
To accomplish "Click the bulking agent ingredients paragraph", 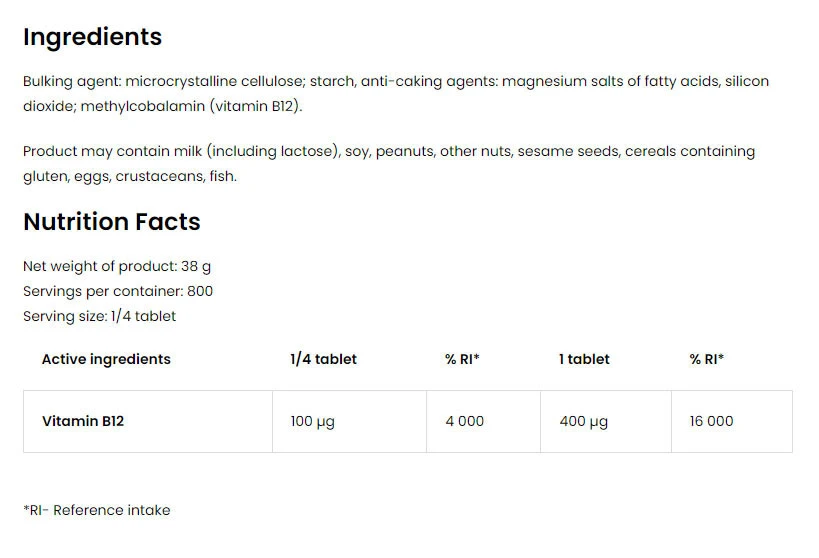I will click(x=396, y=82).
